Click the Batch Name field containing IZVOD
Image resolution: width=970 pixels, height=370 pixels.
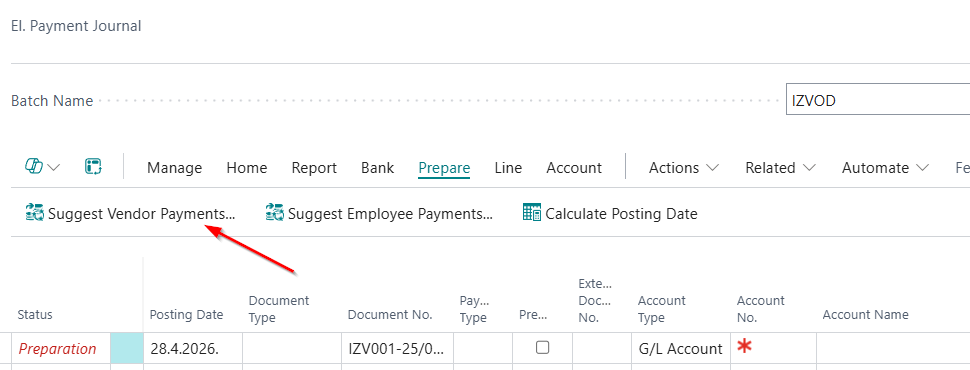coord(877,100)
